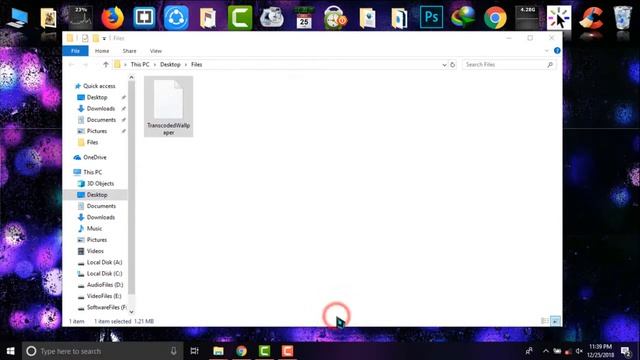Expand the ribbon chevron in Explorer
Image resolution: width=640 pixels, height=360 pixels.
point(547,51)
